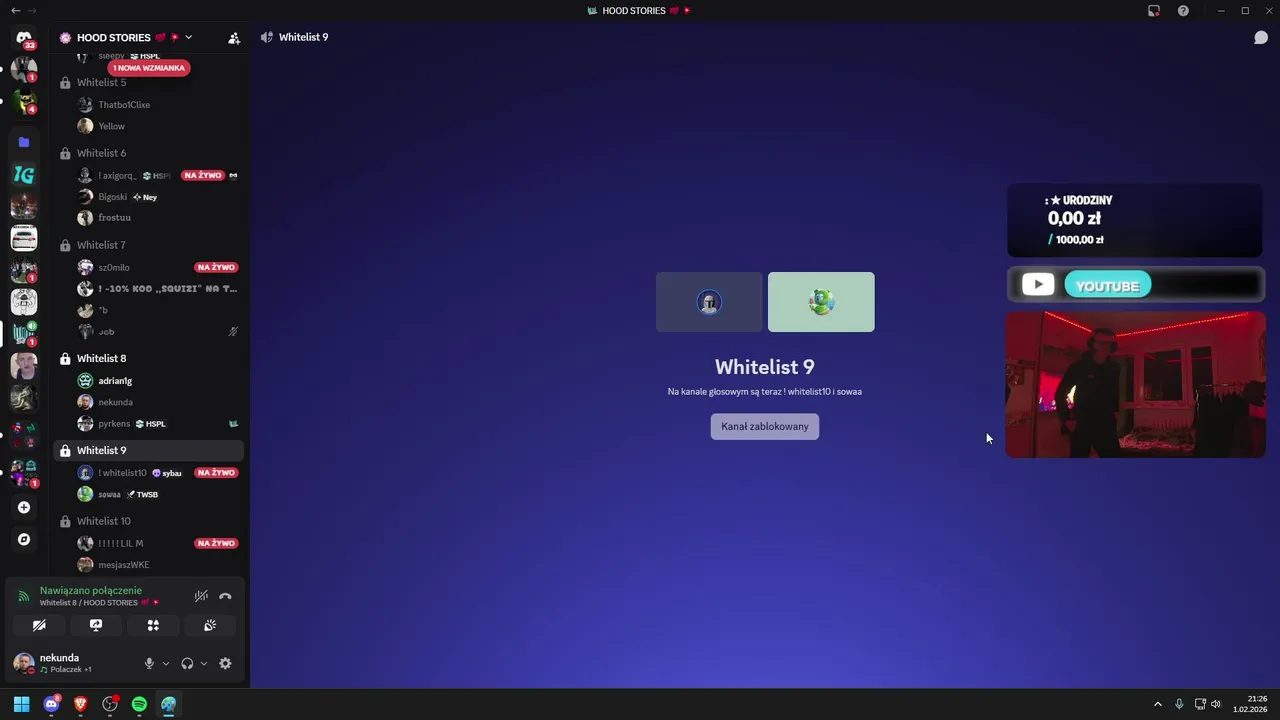The height and width of the screenshot is (720, 1280).
Task: Click NA ŻYWO badge next to sz0milo
Action: [x=216, y=268]
